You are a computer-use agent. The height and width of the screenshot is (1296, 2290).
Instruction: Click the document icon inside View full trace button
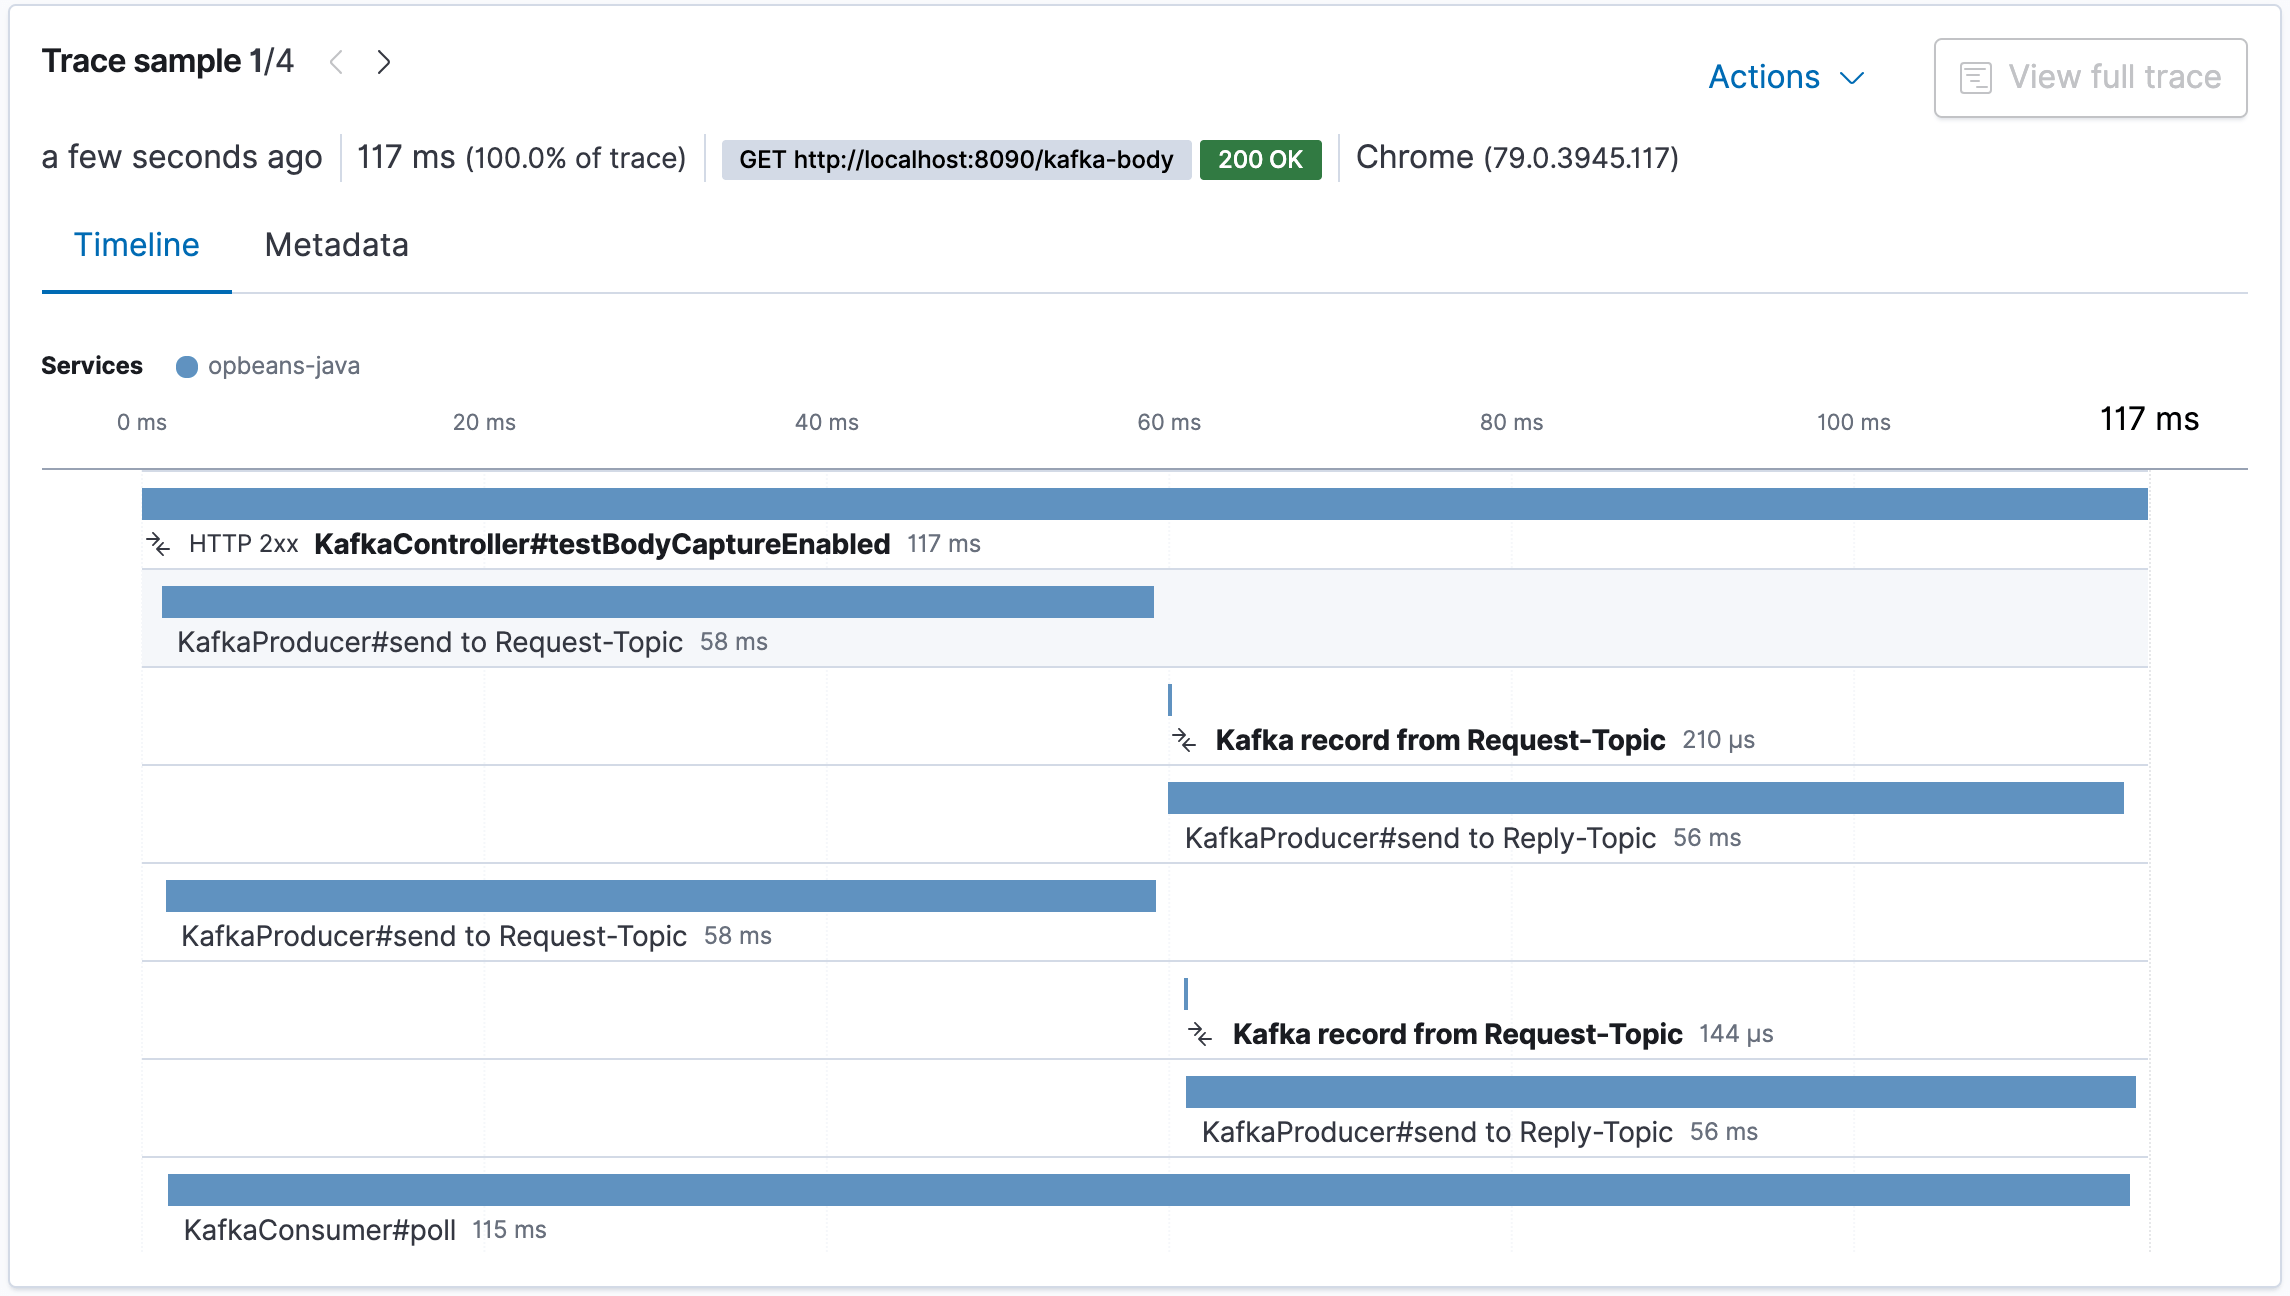[x=1974, y=76]
